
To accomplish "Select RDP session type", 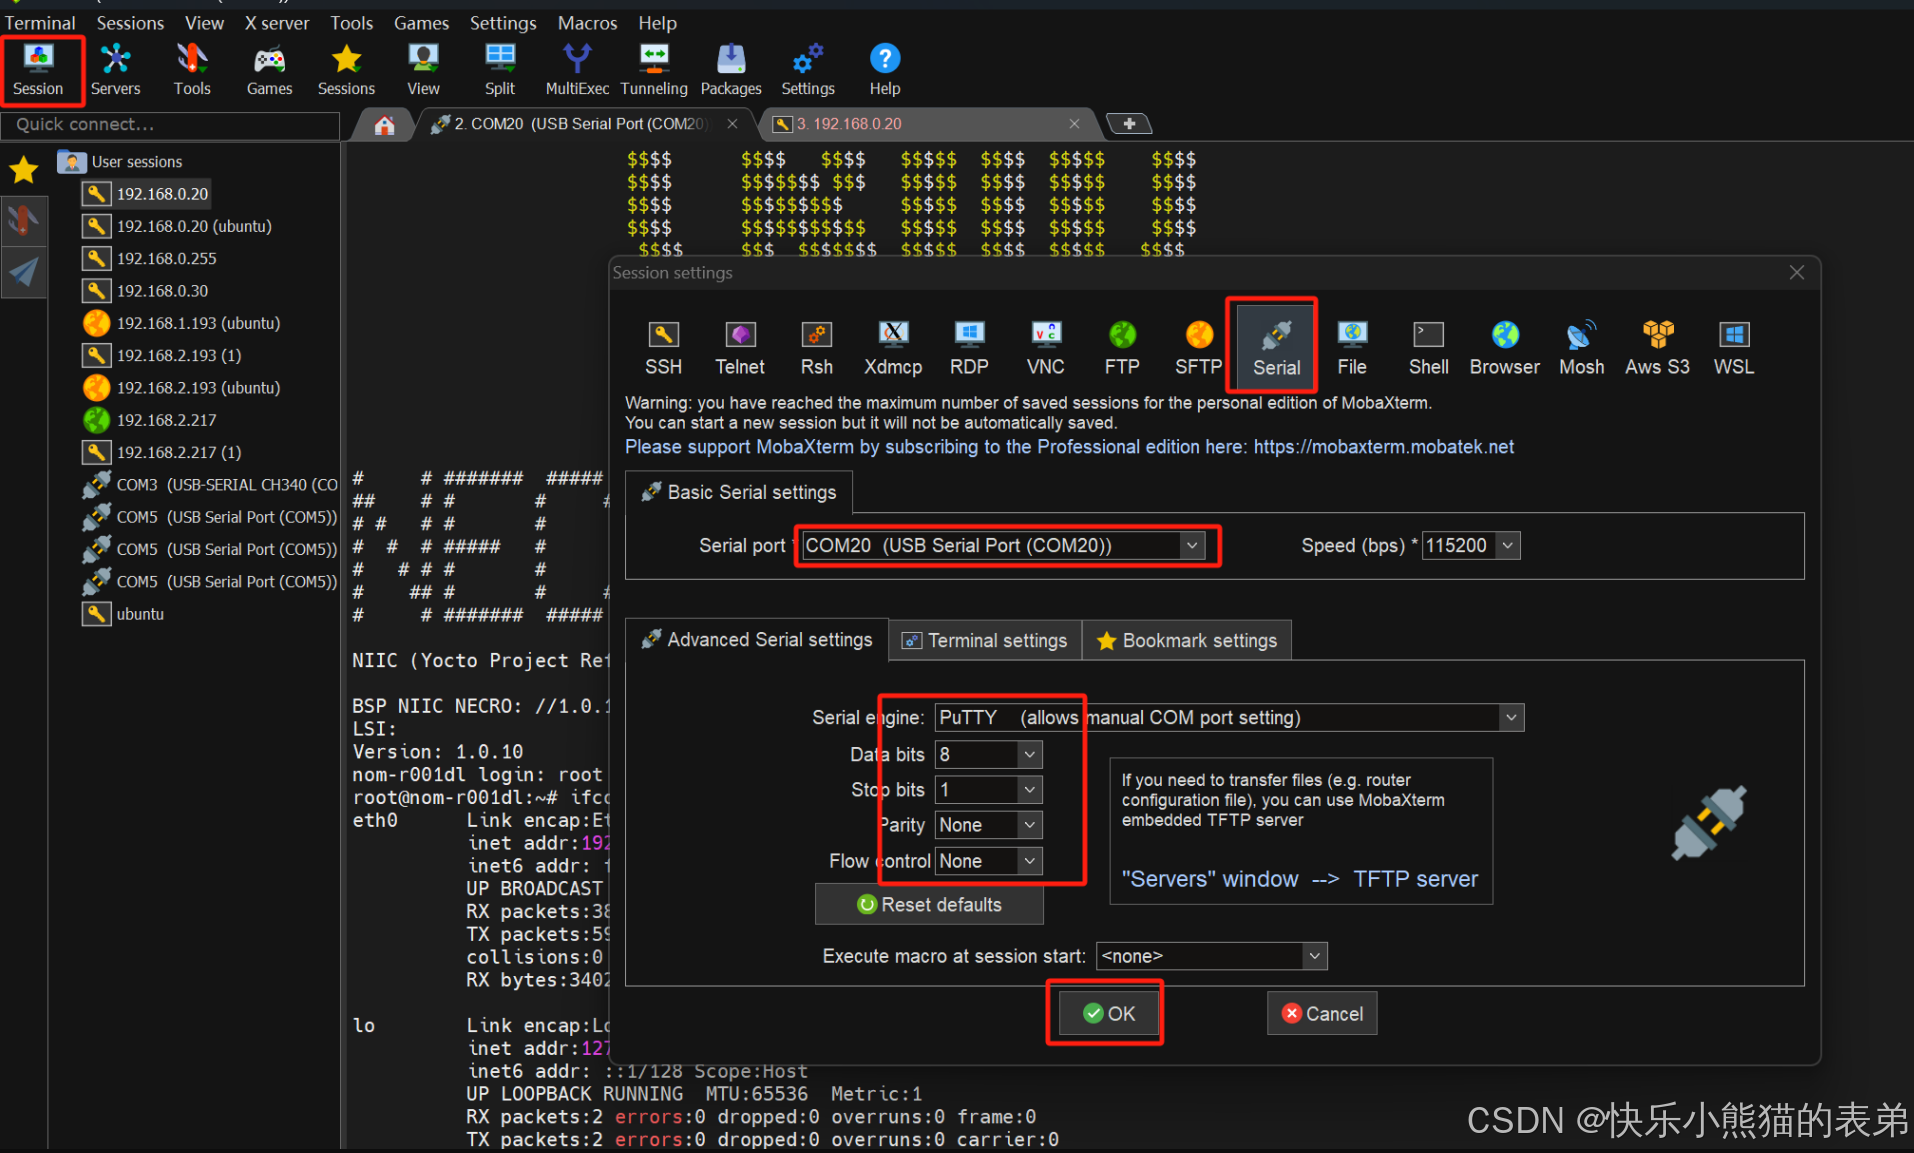I will click(x=969, y=348).
